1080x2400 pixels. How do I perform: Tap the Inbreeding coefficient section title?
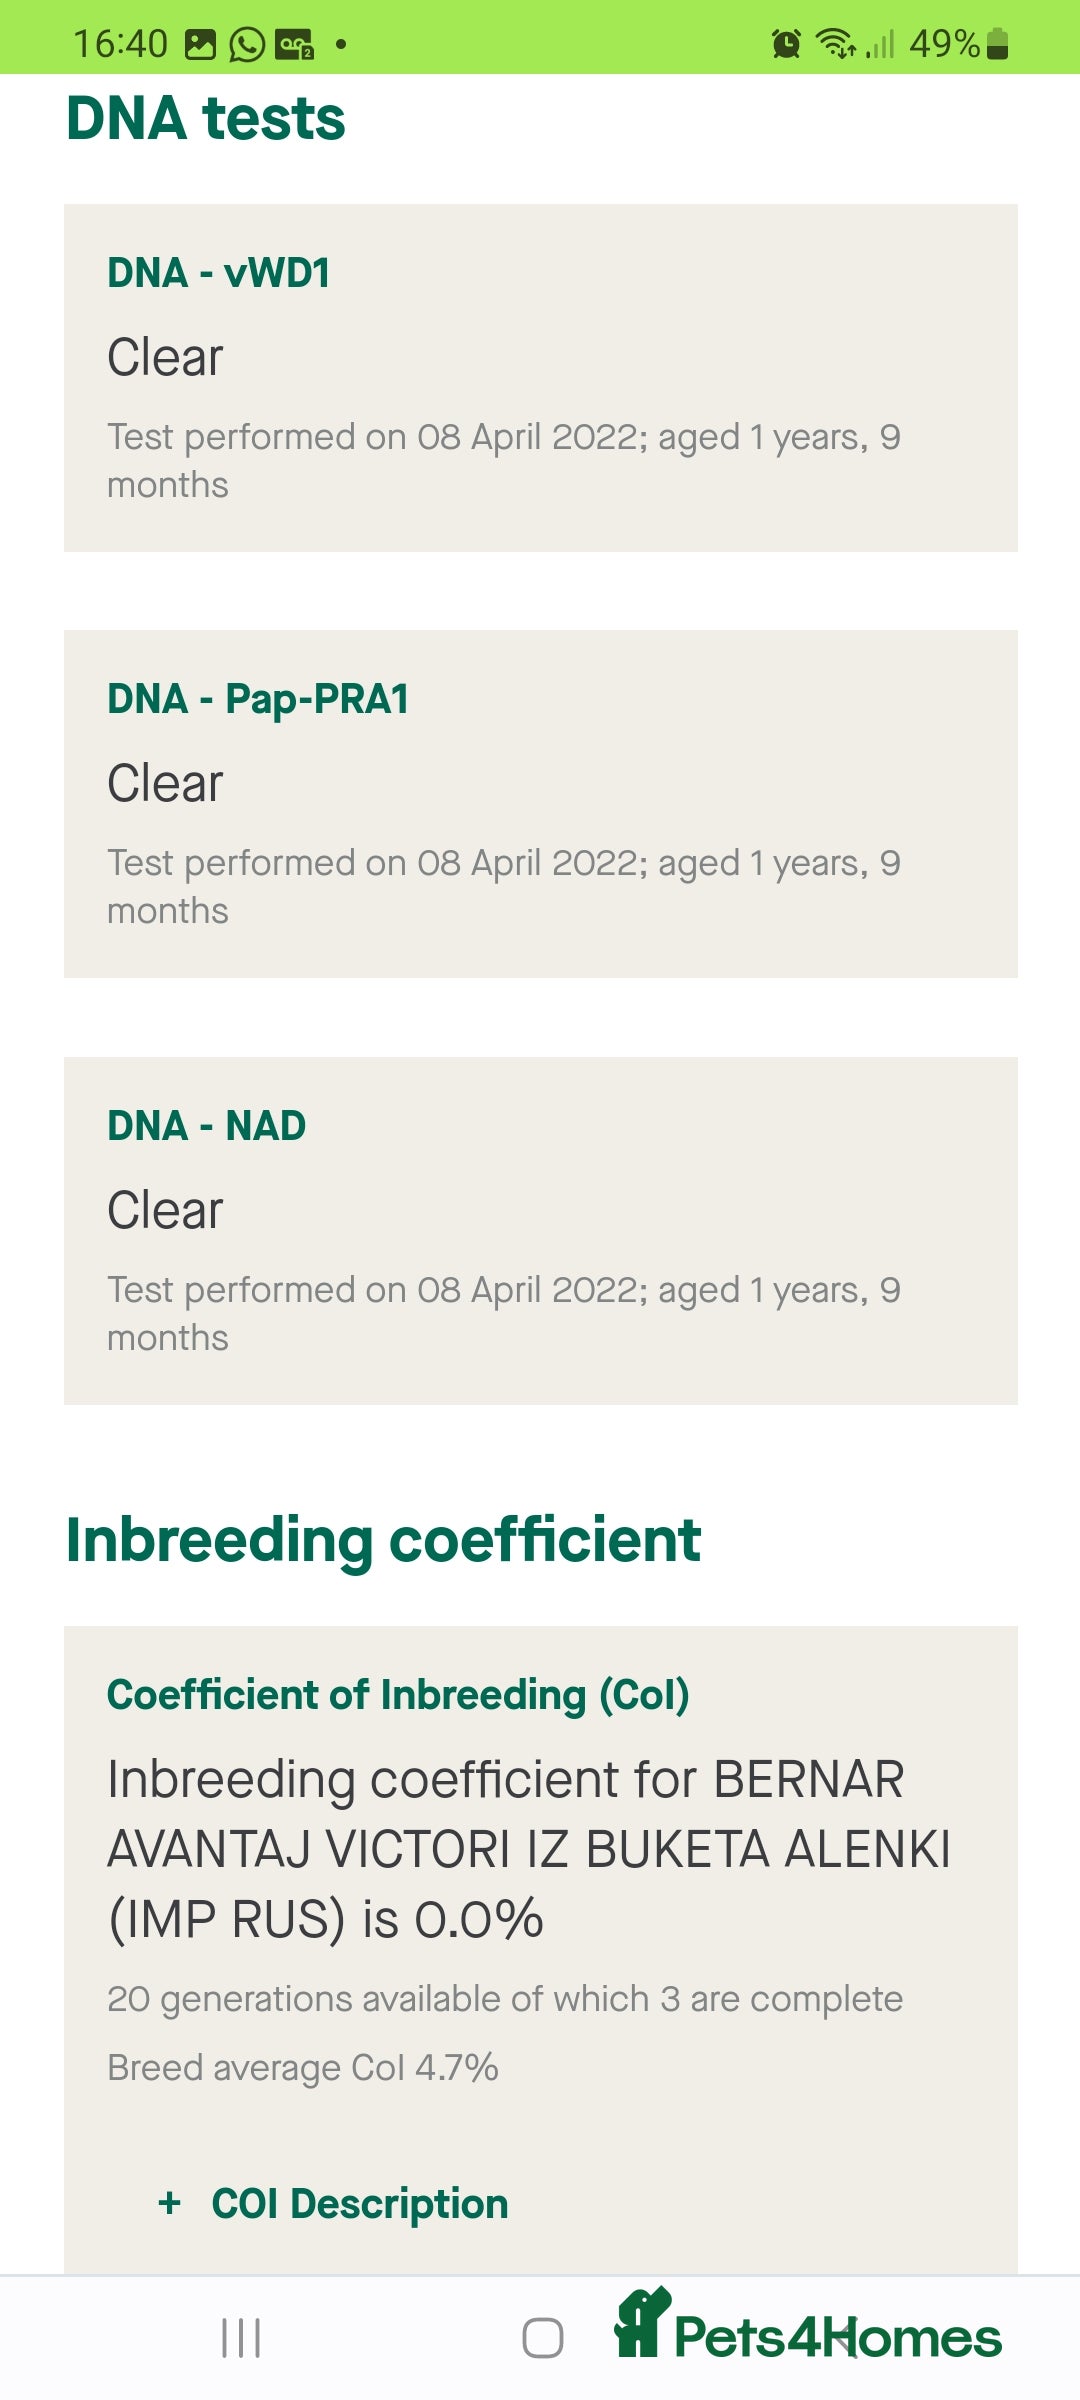tap(383, 1539)
